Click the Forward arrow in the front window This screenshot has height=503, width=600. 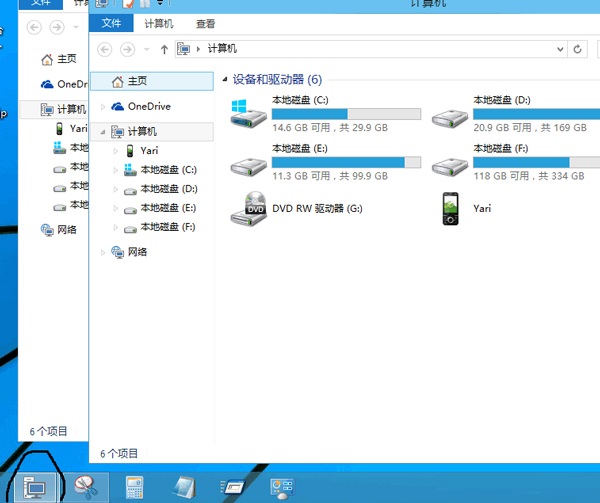(127, 49)
